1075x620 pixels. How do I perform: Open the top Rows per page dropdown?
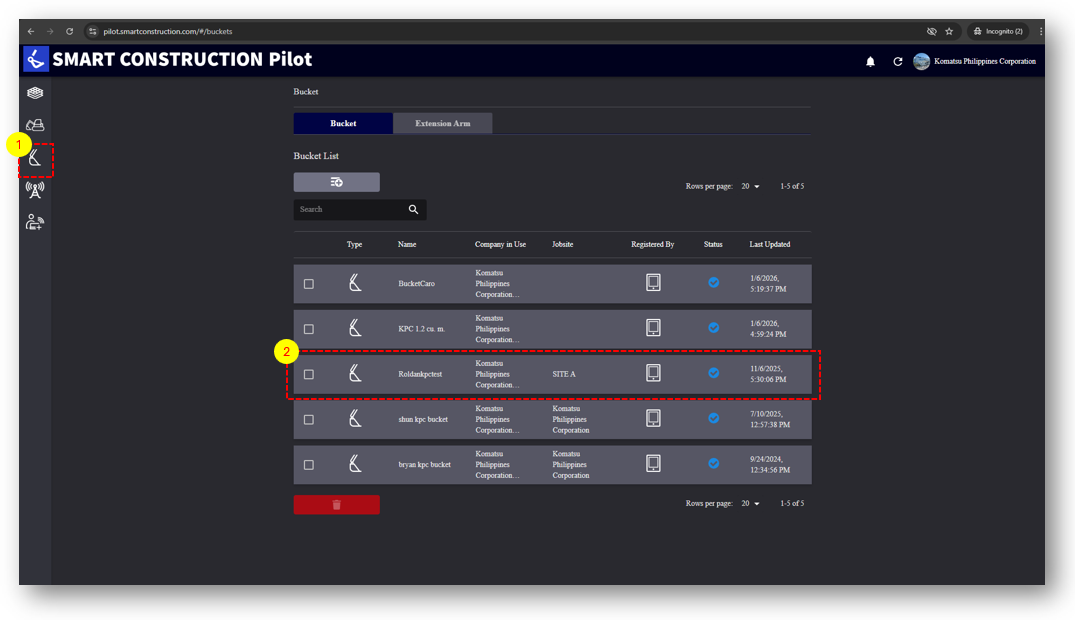tap(750, 187)
